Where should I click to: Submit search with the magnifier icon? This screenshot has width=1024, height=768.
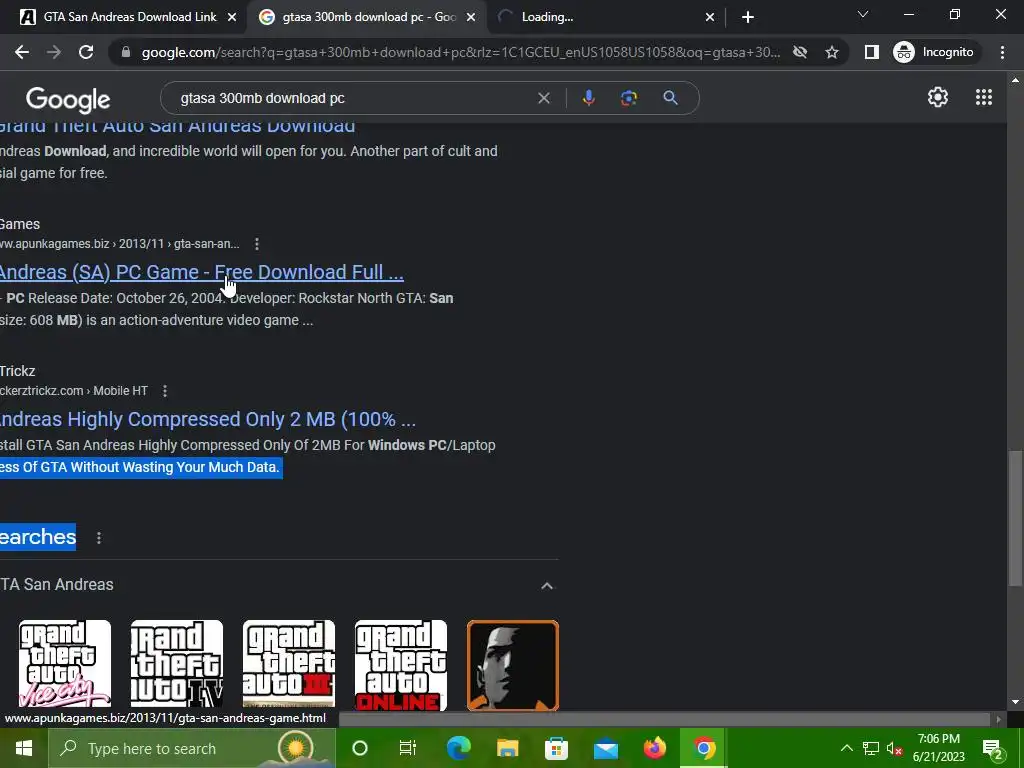[x=670, y=98]
